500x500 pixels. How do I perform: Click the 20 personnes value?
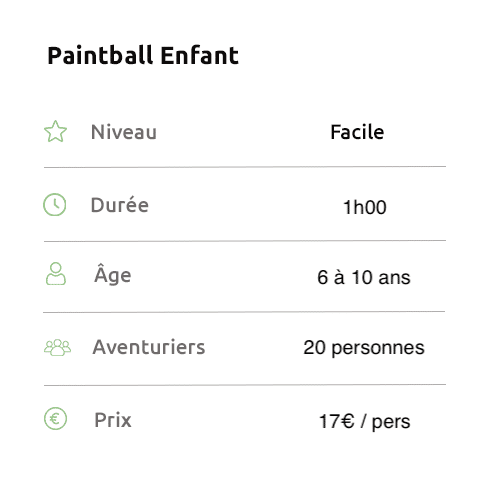click(364, 348)
